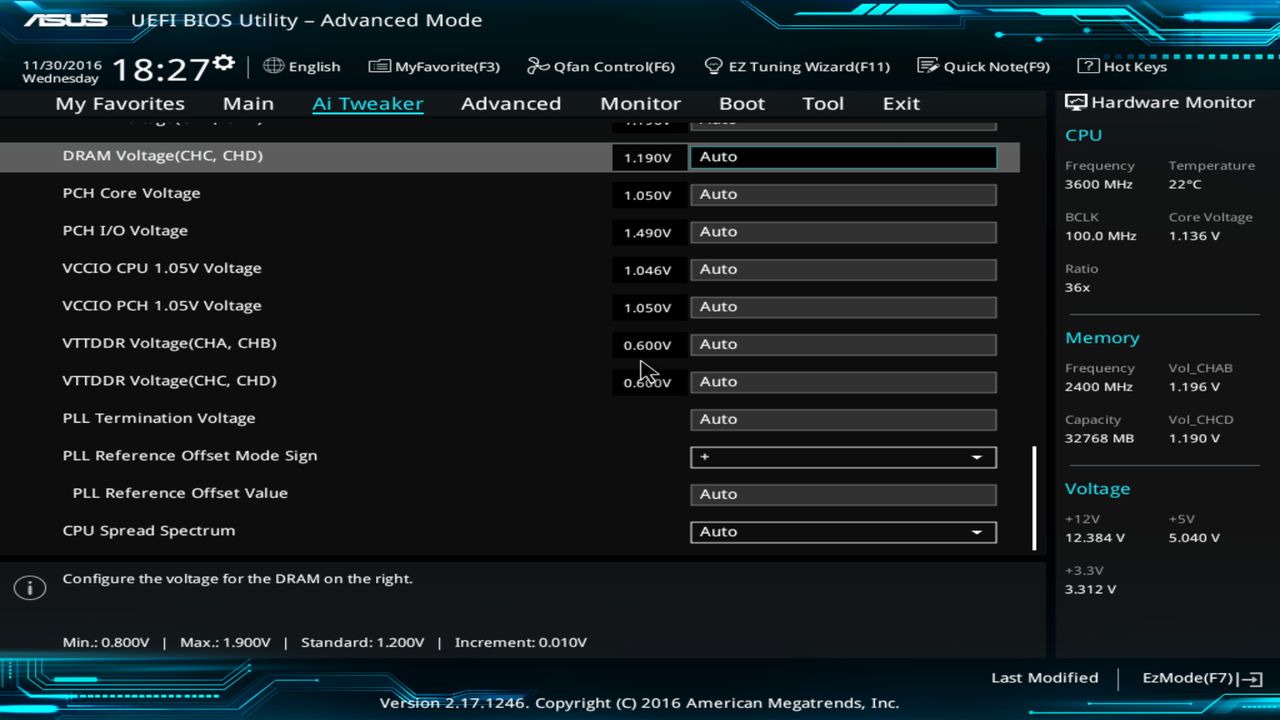This screenshot has height=720, width=1280.
Task: Open Quick Note using its note icon
Action: [x=927, y=66]
